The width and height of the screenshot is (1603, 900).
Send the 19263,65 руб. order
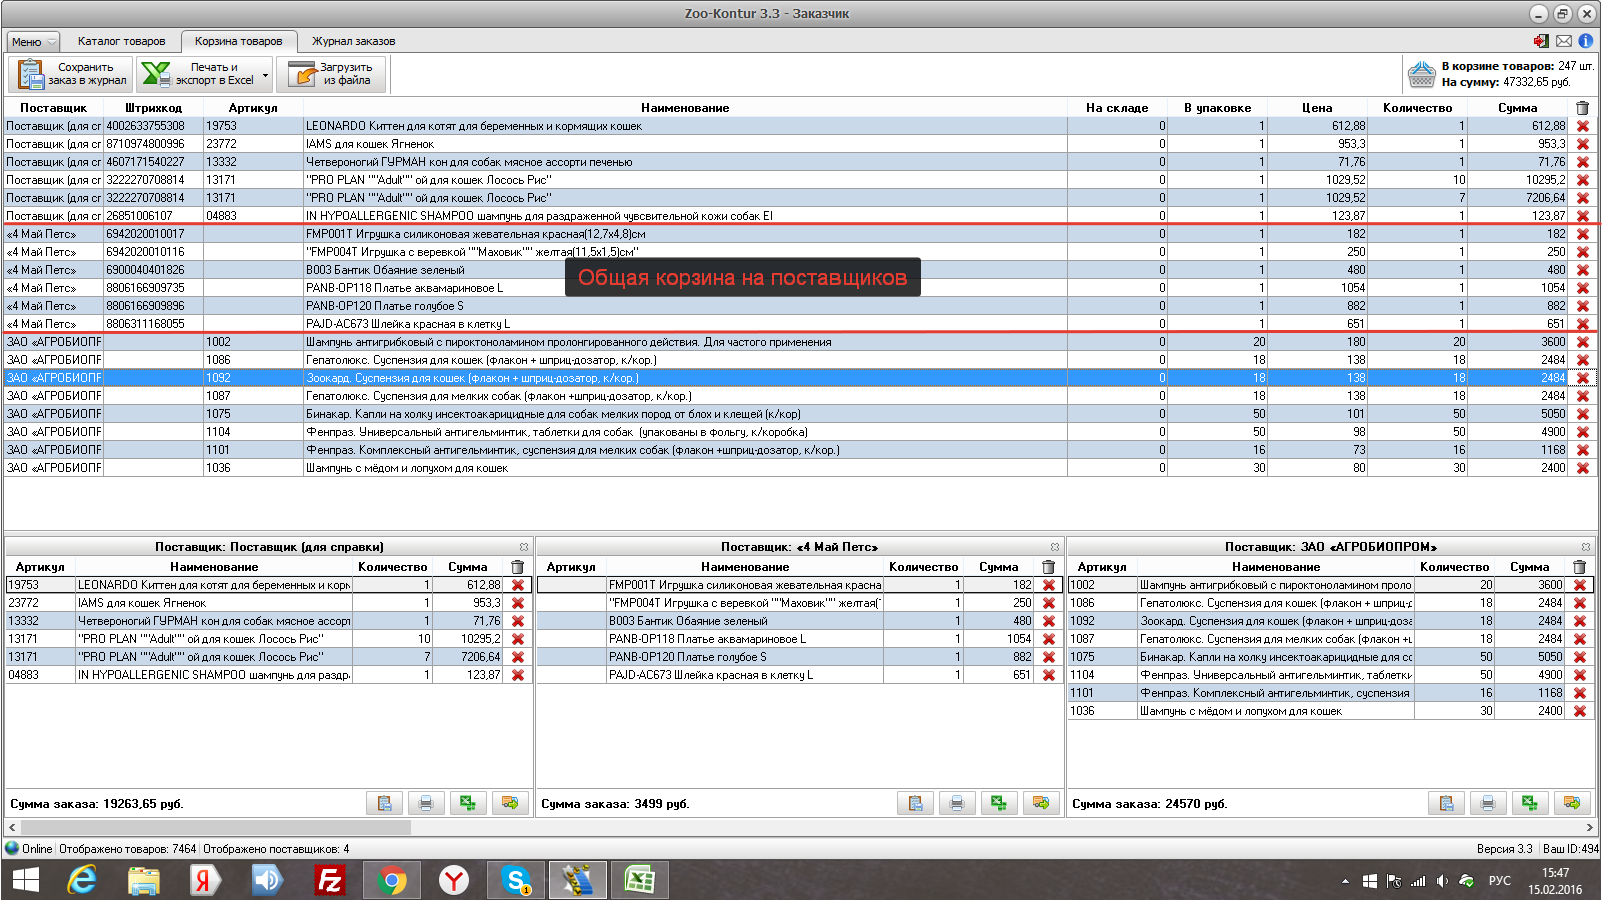510,803
